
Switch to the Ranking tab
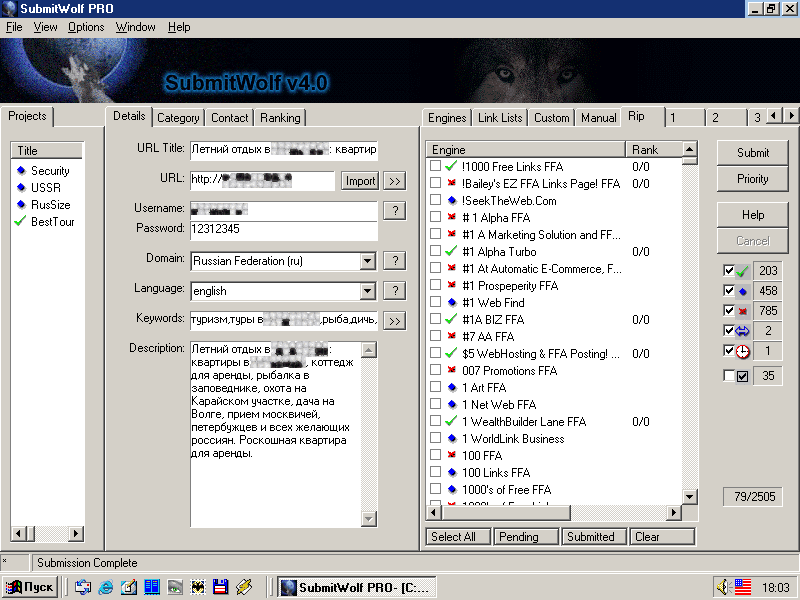coord(280,118)
